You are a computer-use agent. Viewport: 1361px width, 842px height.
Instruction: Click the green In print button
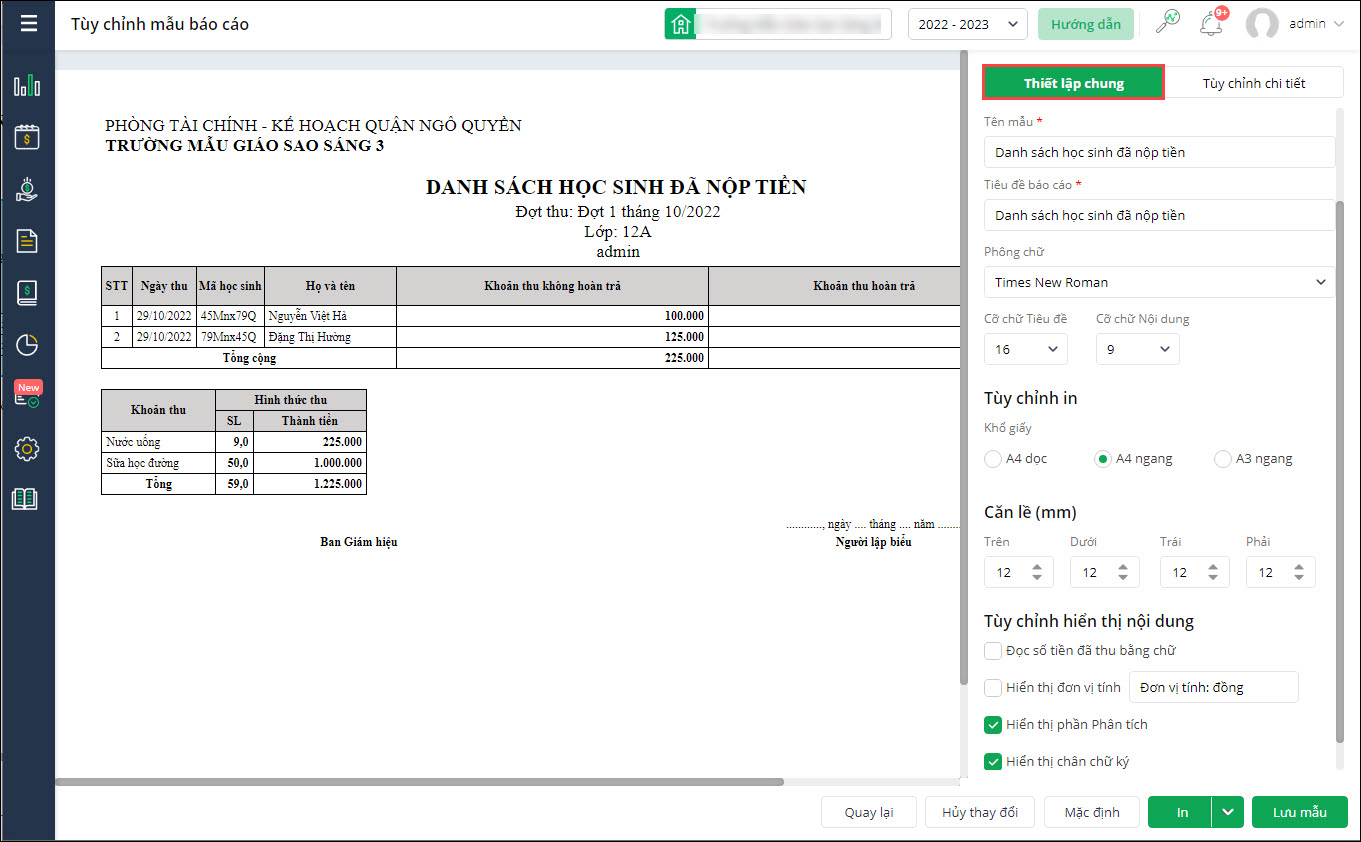point(1181,812)
